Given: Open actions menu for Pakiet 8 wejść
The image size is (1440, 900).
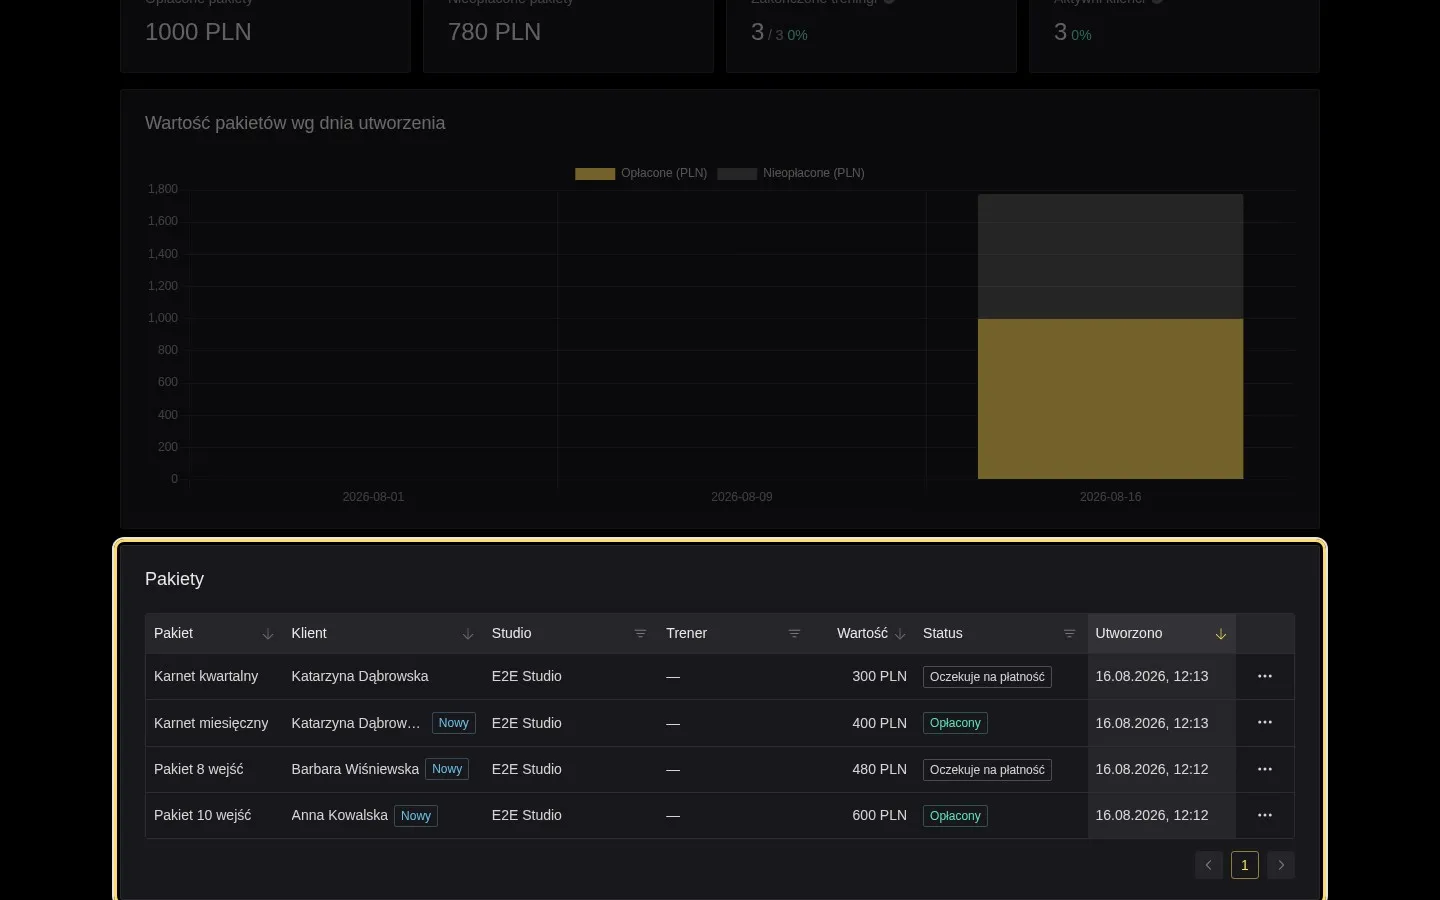Looking at the screenshot, I should (1265, 769).
